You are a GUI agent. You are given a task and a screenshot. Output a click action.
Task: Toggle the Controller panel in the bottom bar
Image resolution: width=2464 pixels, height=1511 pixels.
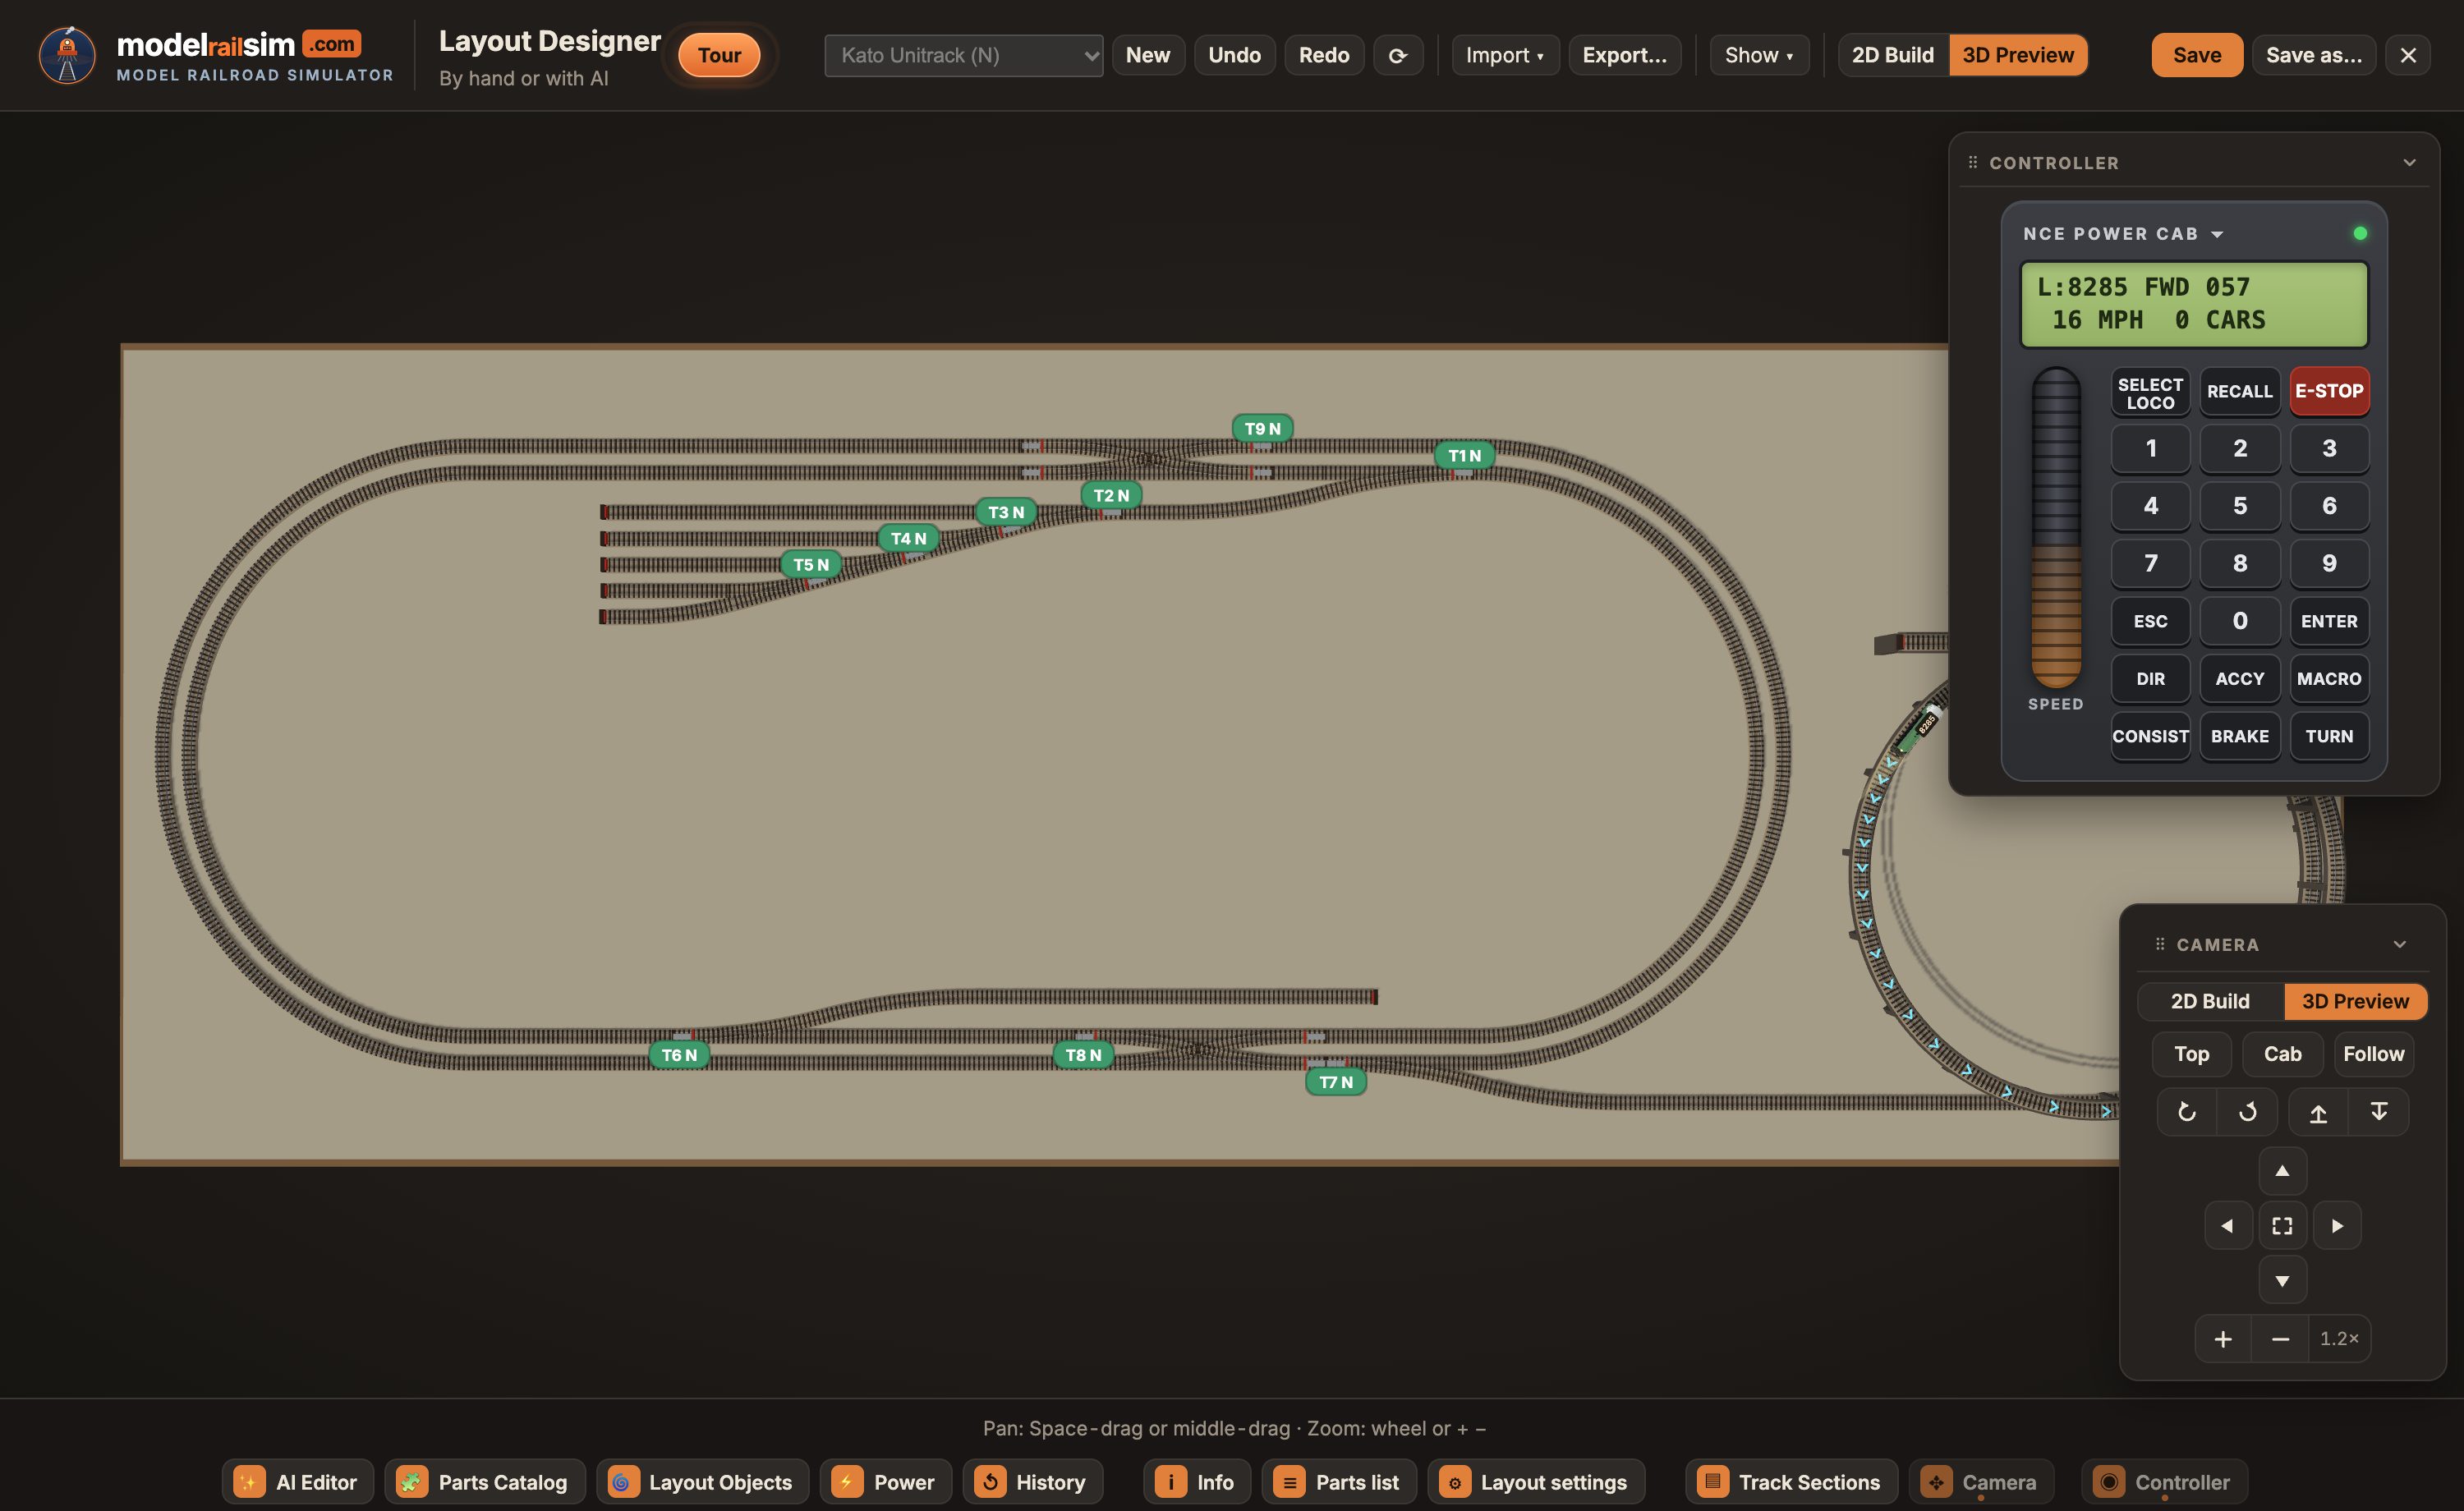pyautogui.click(x=2164, y=1482)
